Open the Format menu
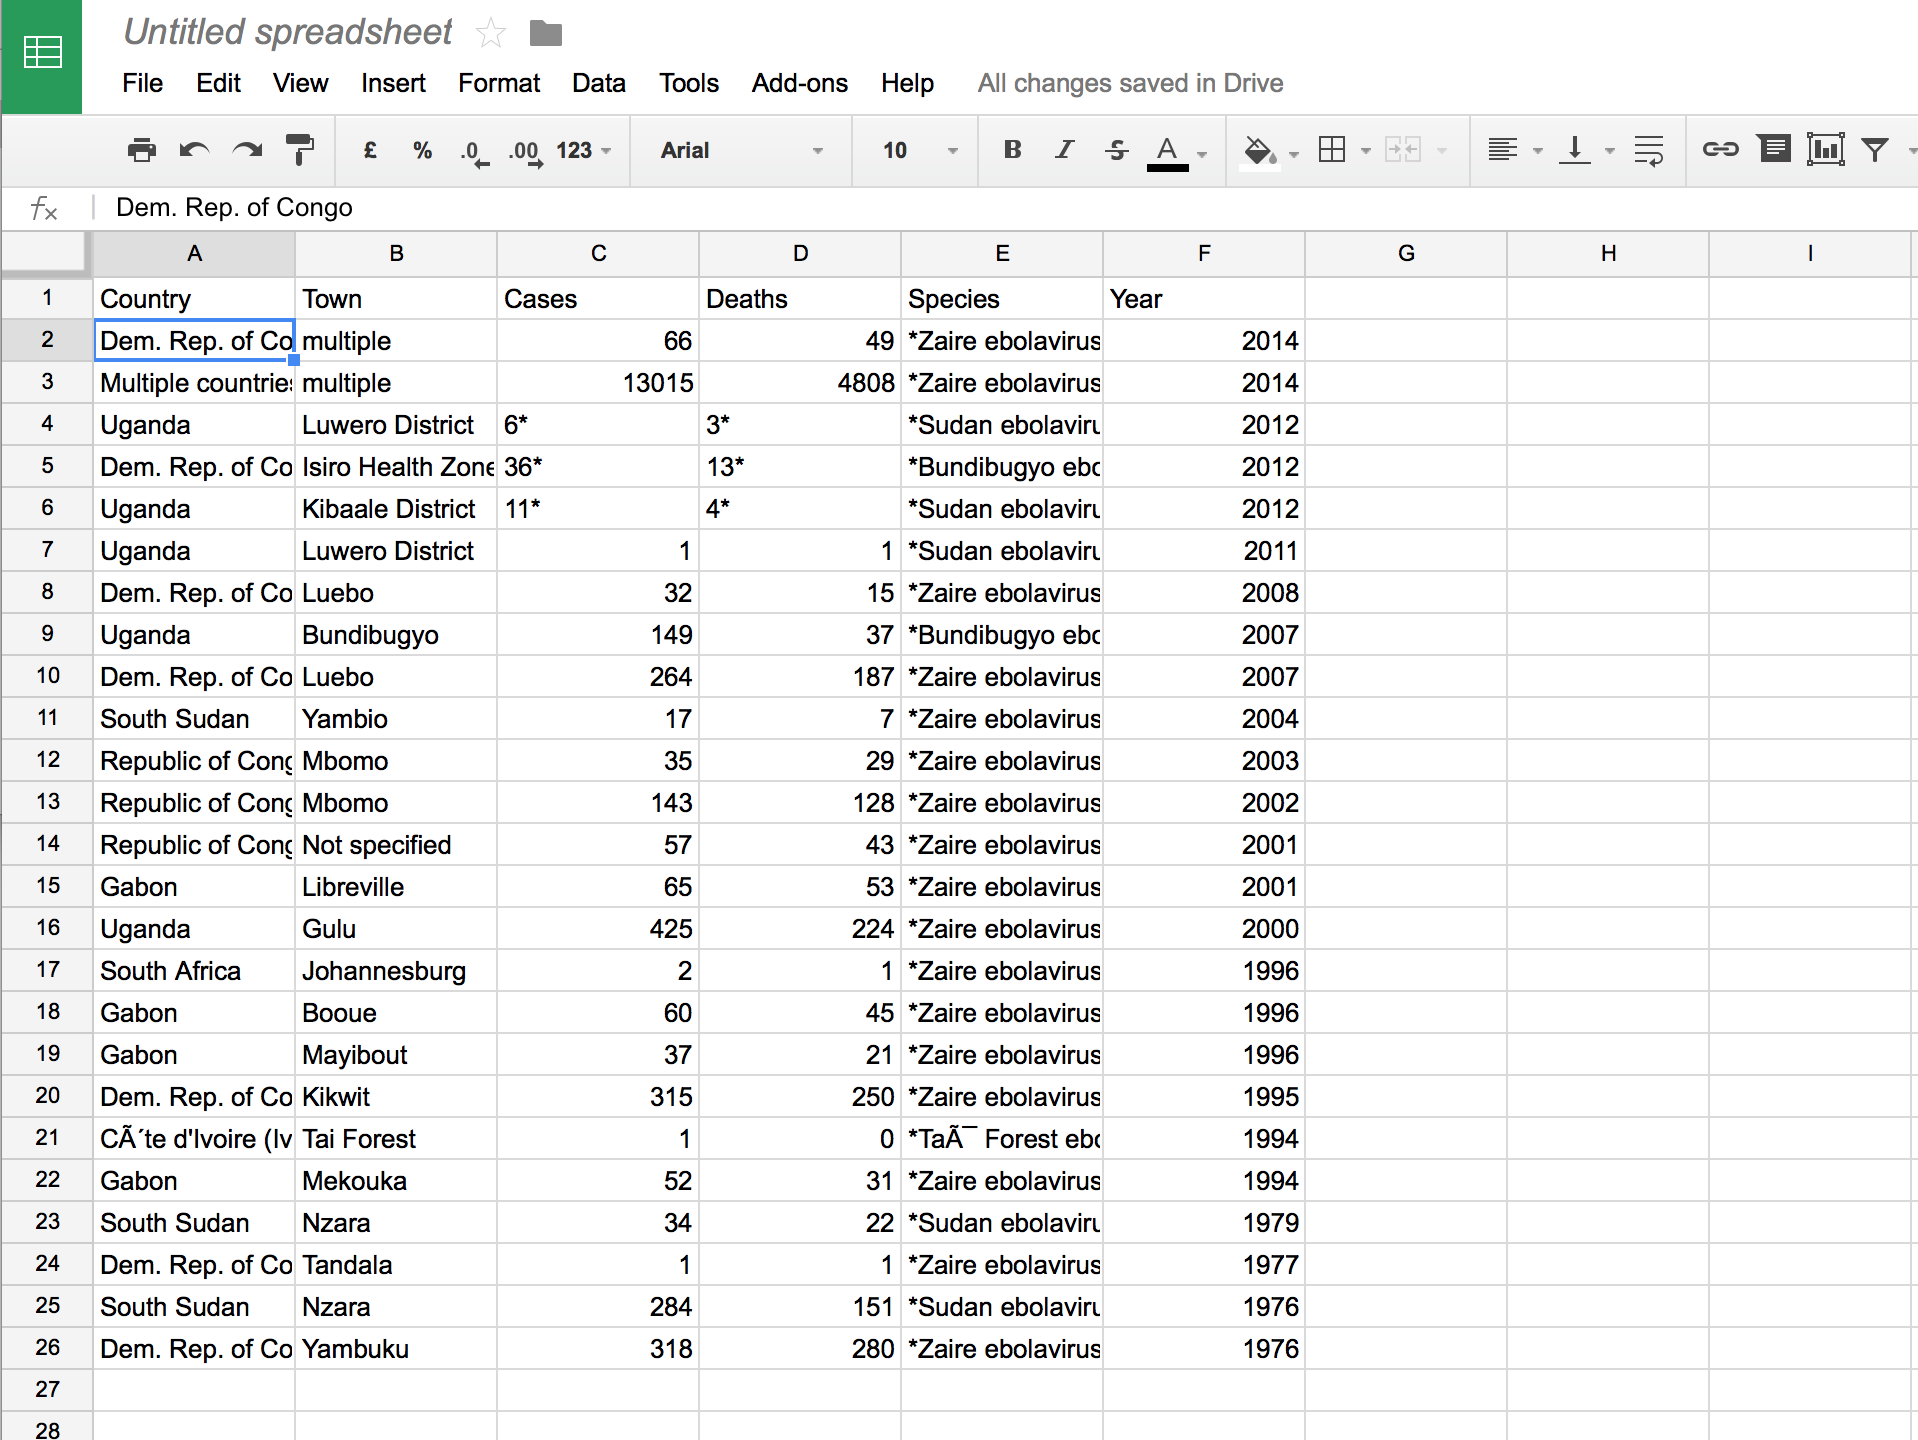Image resolution: width=1918 pixels, height=1440 pixels. click(x=499, y=83)
